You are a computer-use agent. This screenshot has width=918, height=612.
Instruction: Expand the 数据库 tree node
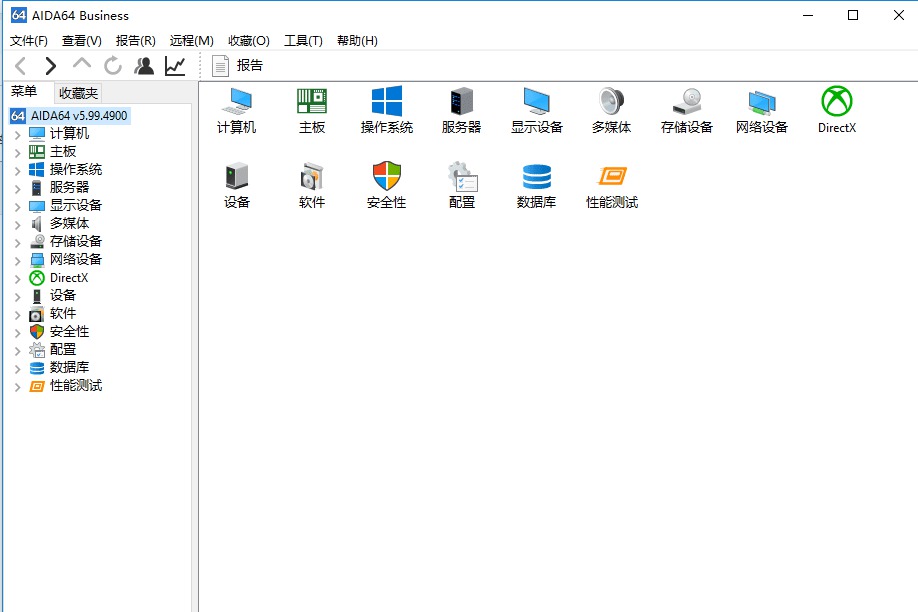(18, 369)
